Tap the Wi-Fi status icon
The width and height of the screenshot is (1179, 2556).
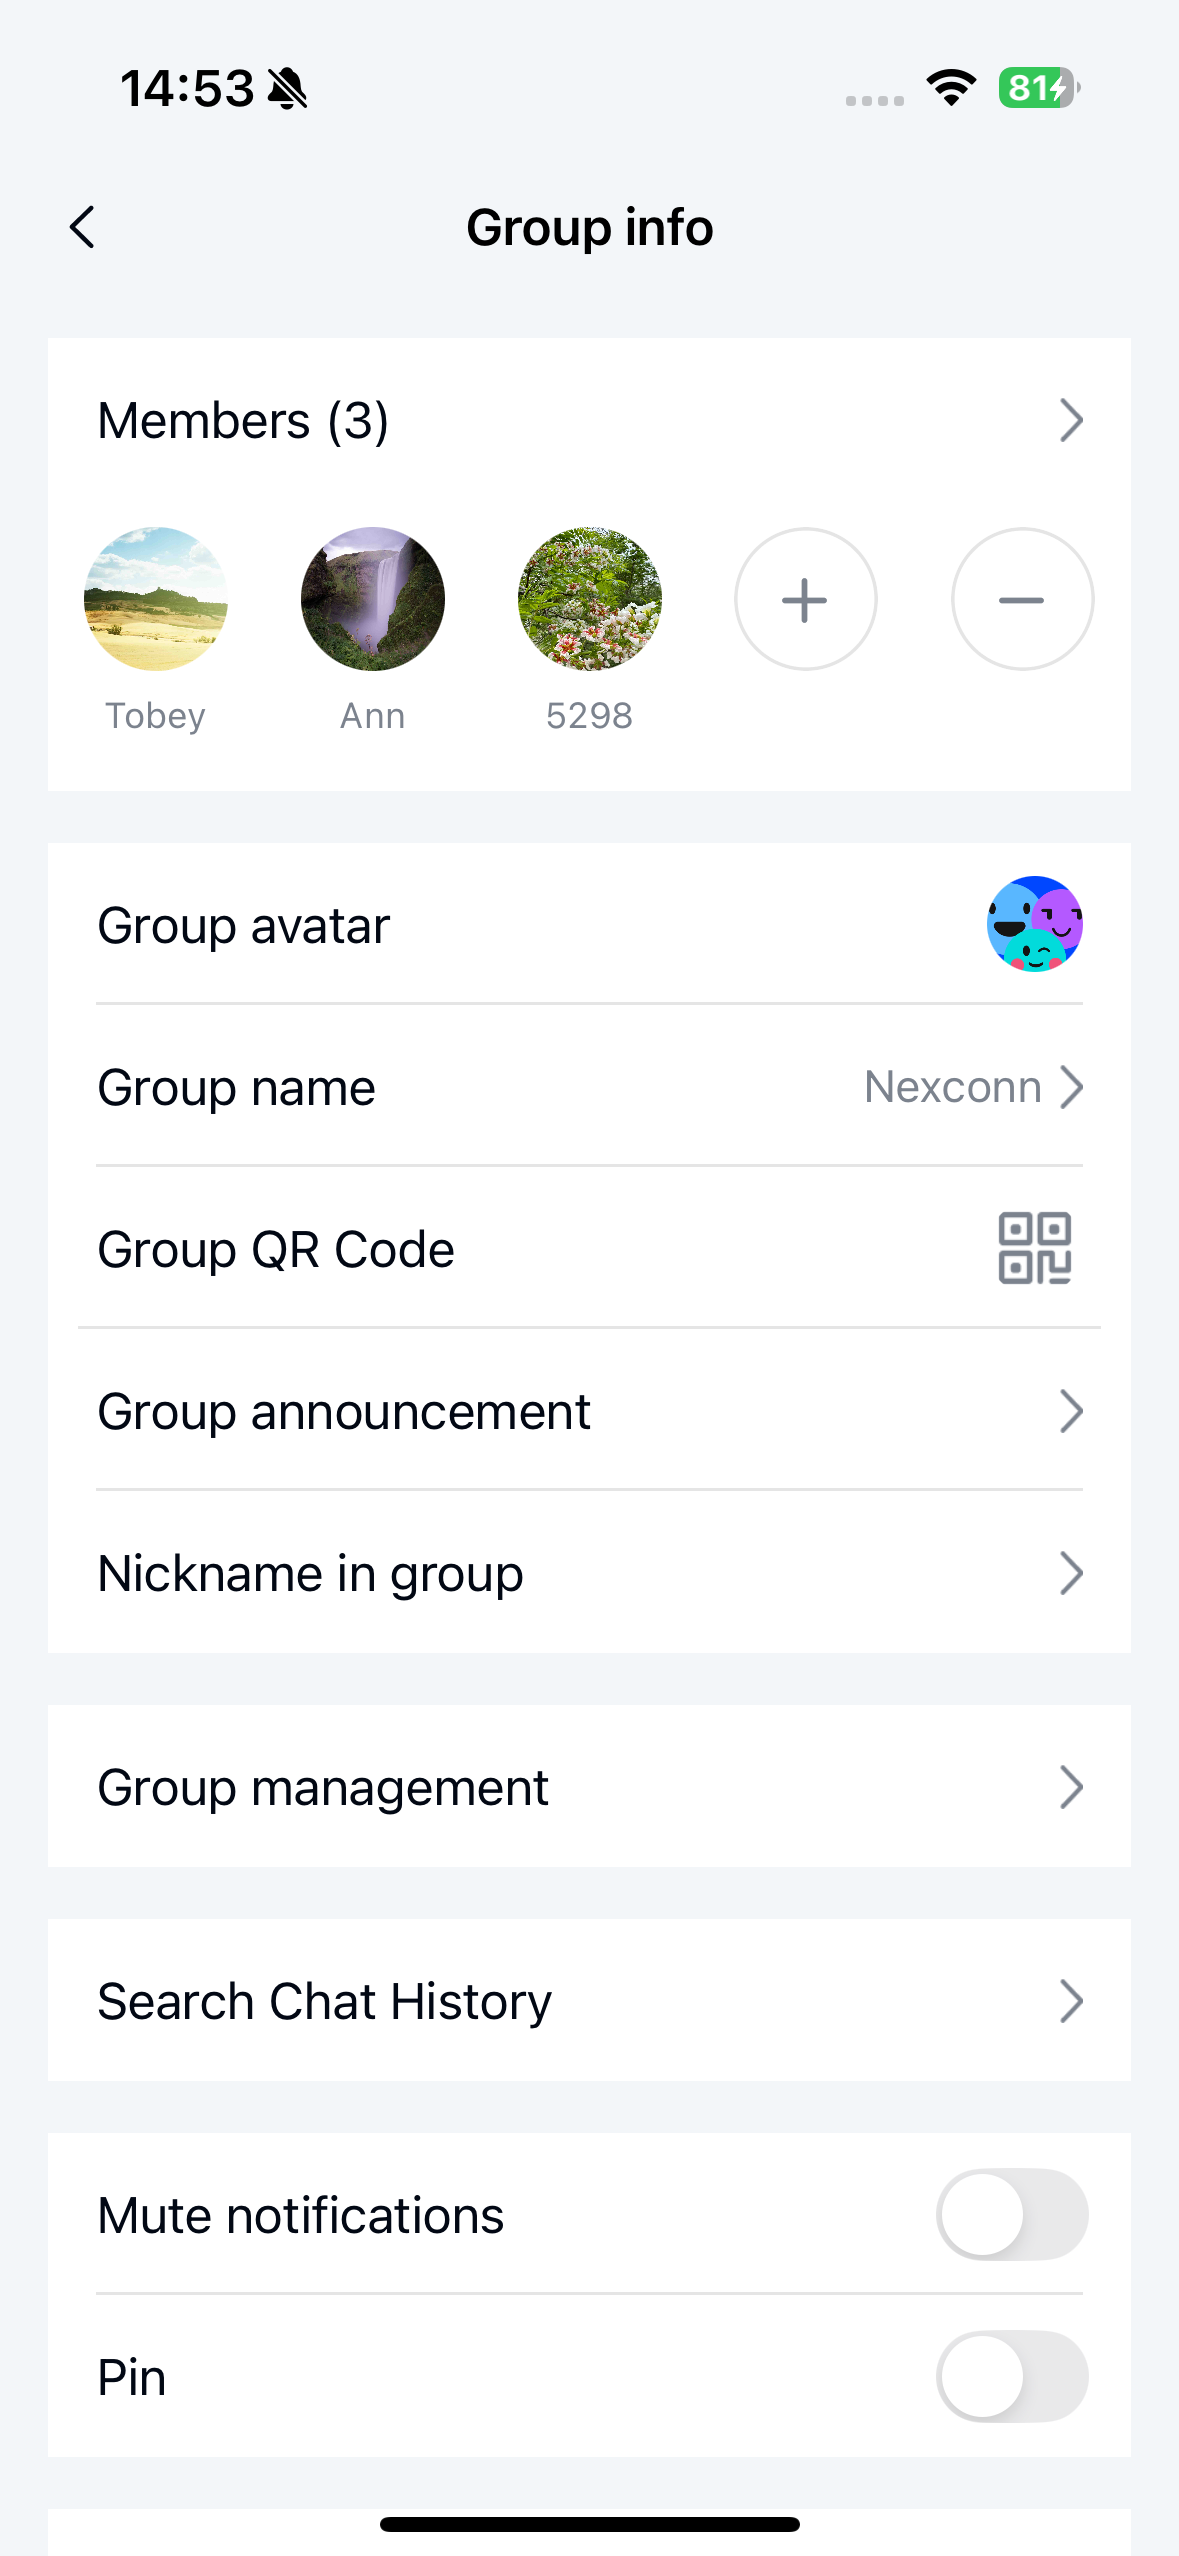[x=951, y=88]
